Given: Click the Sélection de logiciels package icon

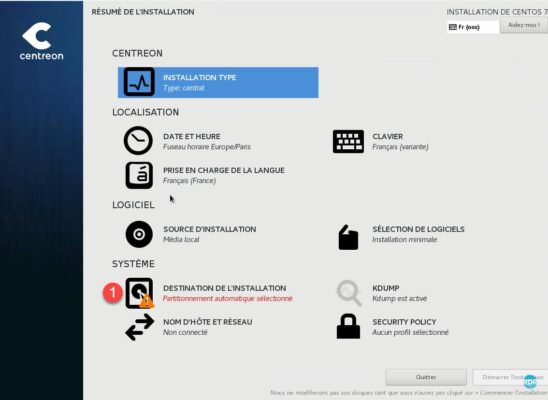Looking at the screenshot, I should click(x=348, y=237).
